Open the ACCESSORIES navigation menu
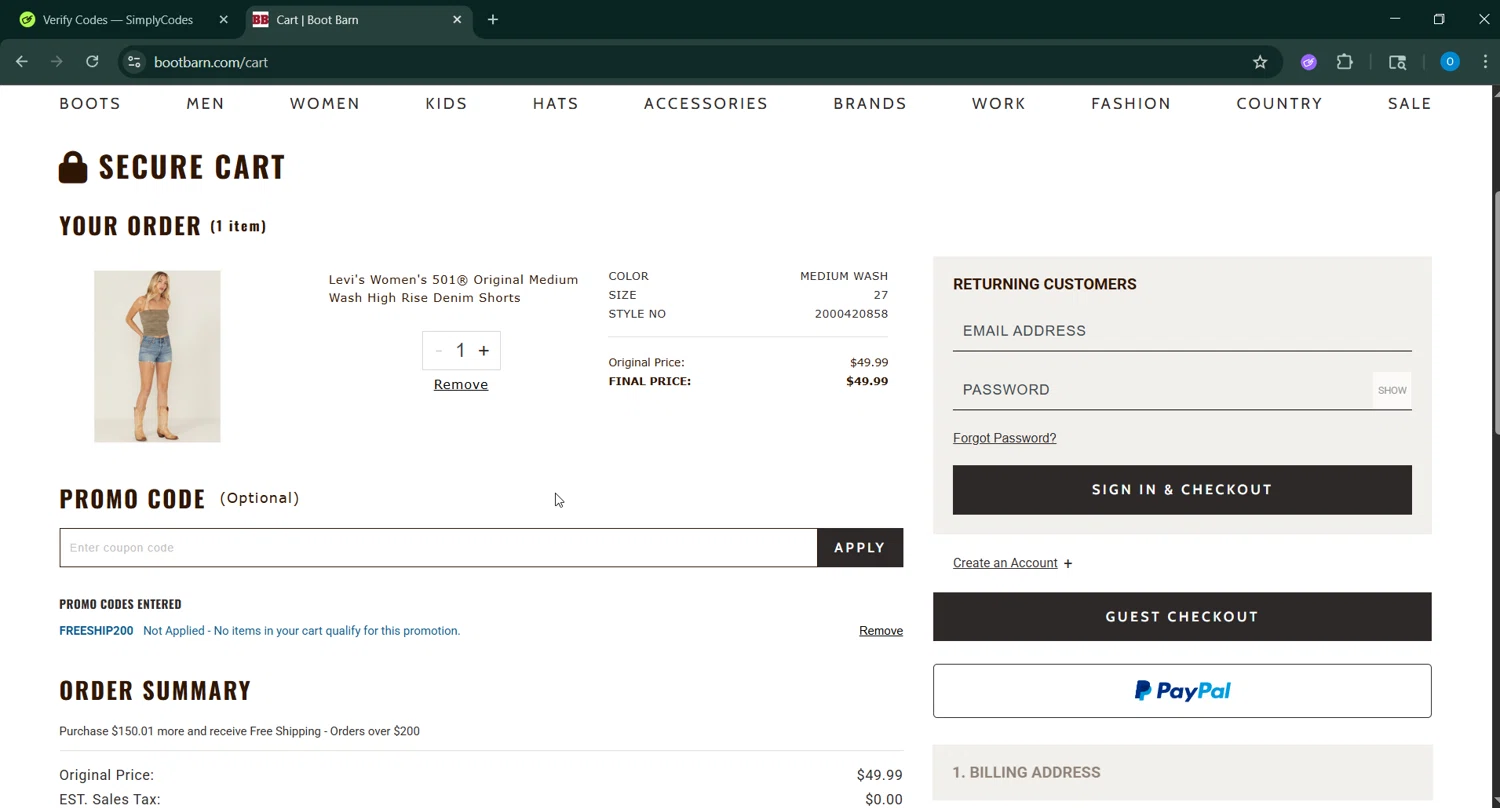Screen dimensions: 1500x808 pyautogui.click(x=706, y=103)
